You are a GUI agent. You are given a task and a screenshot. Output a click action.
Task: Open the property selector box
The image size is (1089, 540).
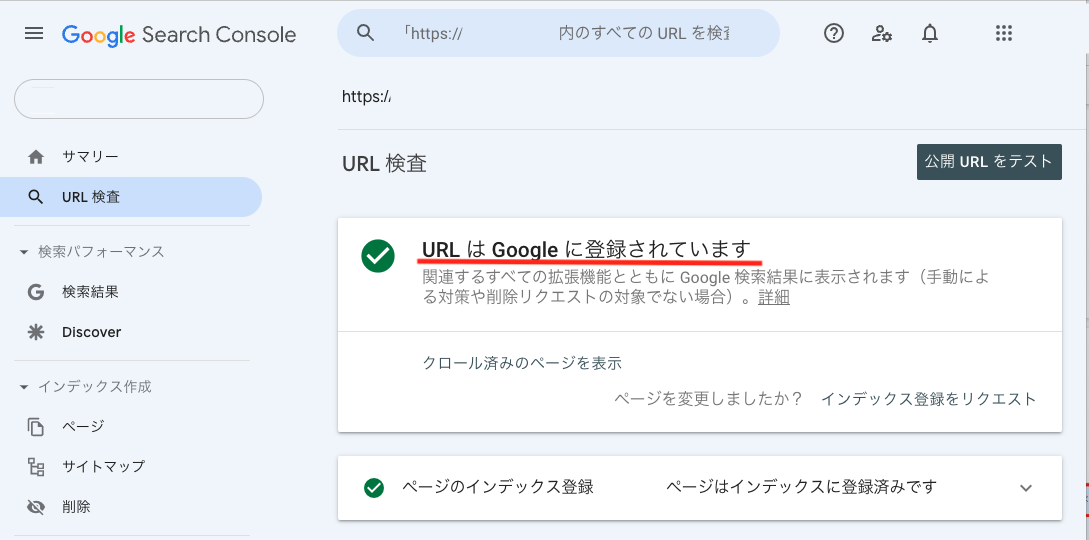139,99
